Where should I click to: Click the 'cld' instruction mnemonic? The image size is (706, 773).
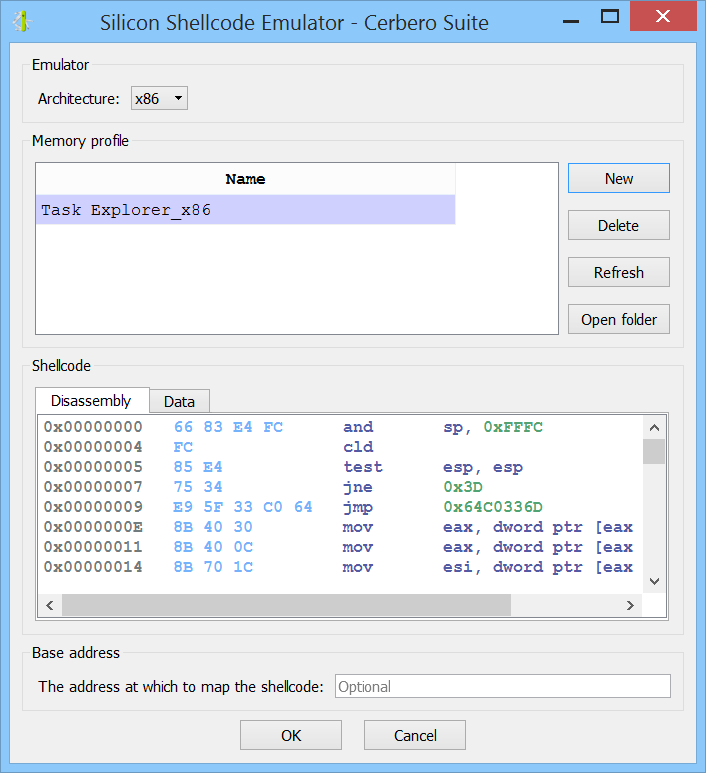[x=358, y=447]
